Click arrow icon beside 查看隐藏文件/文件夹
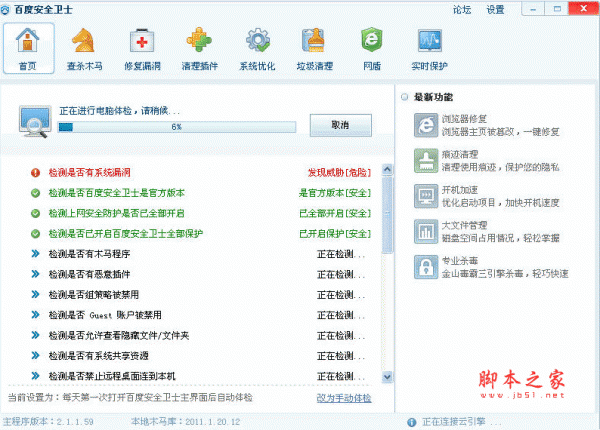Viewport: 600px width, 430px height. click(36, 335)
